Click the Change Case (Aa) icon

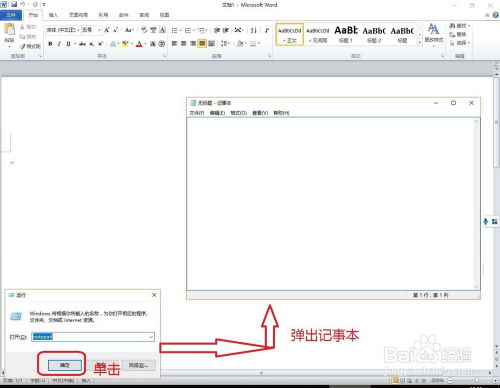[129, 30]
